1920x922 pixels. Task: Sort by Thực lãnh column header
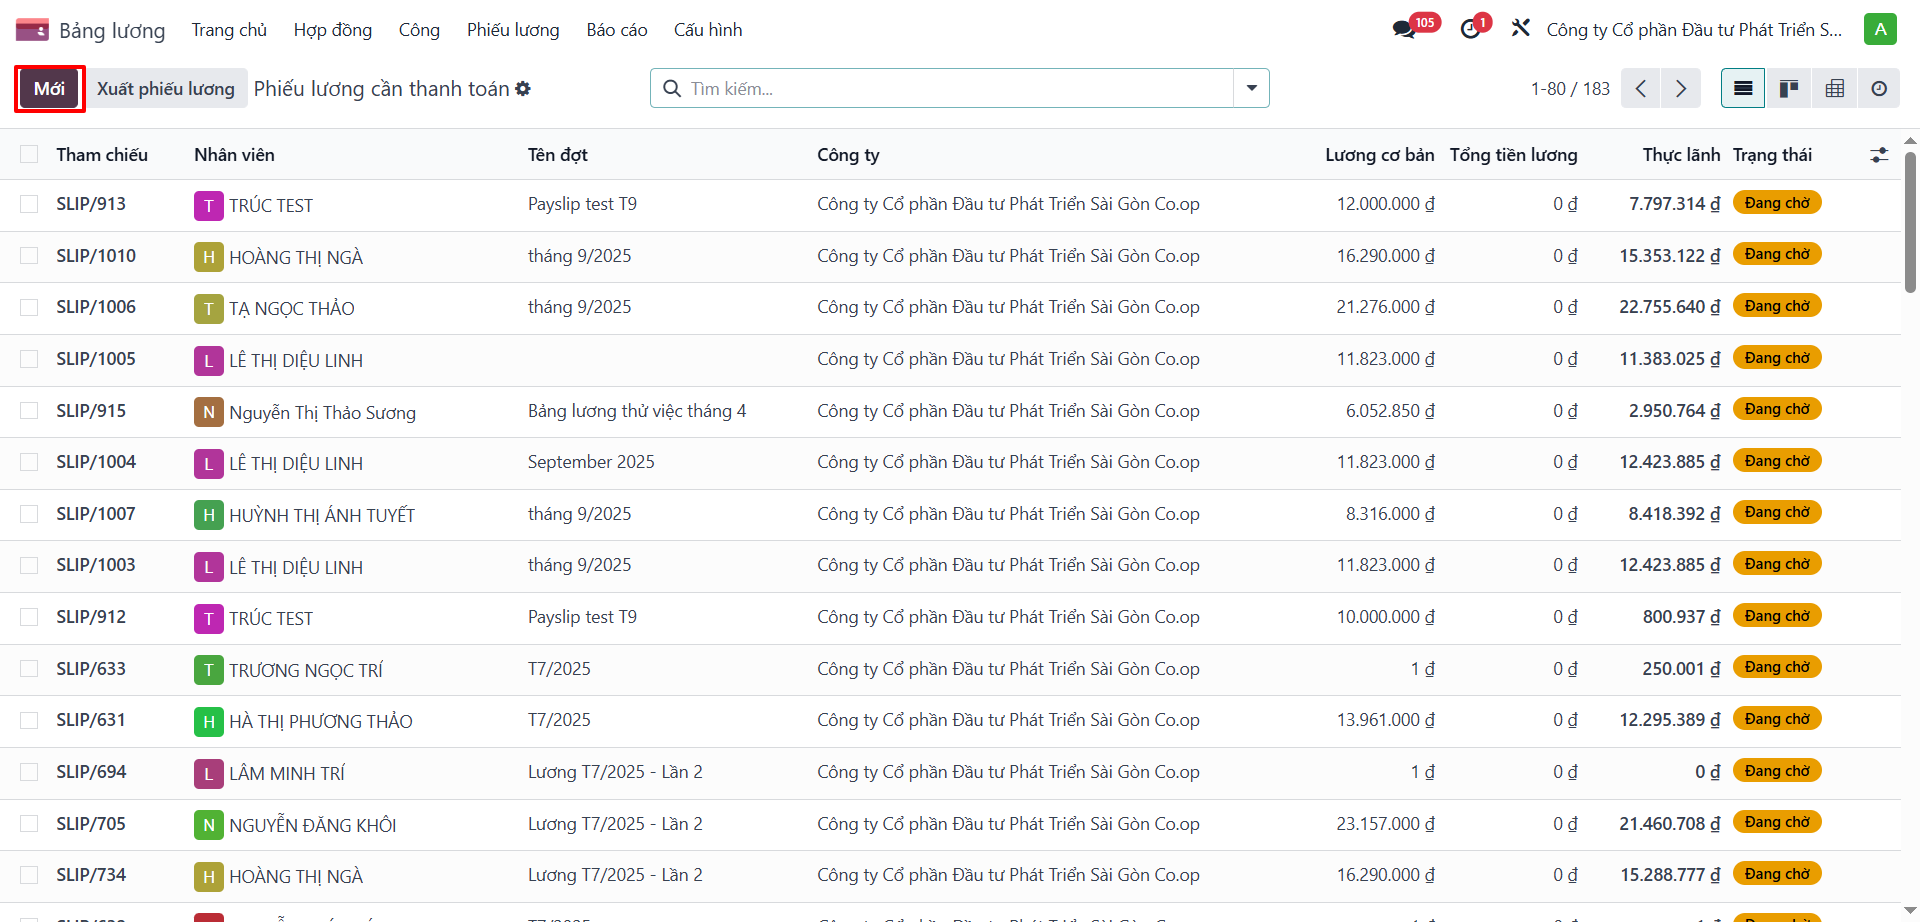click(x=1681, y=155)
